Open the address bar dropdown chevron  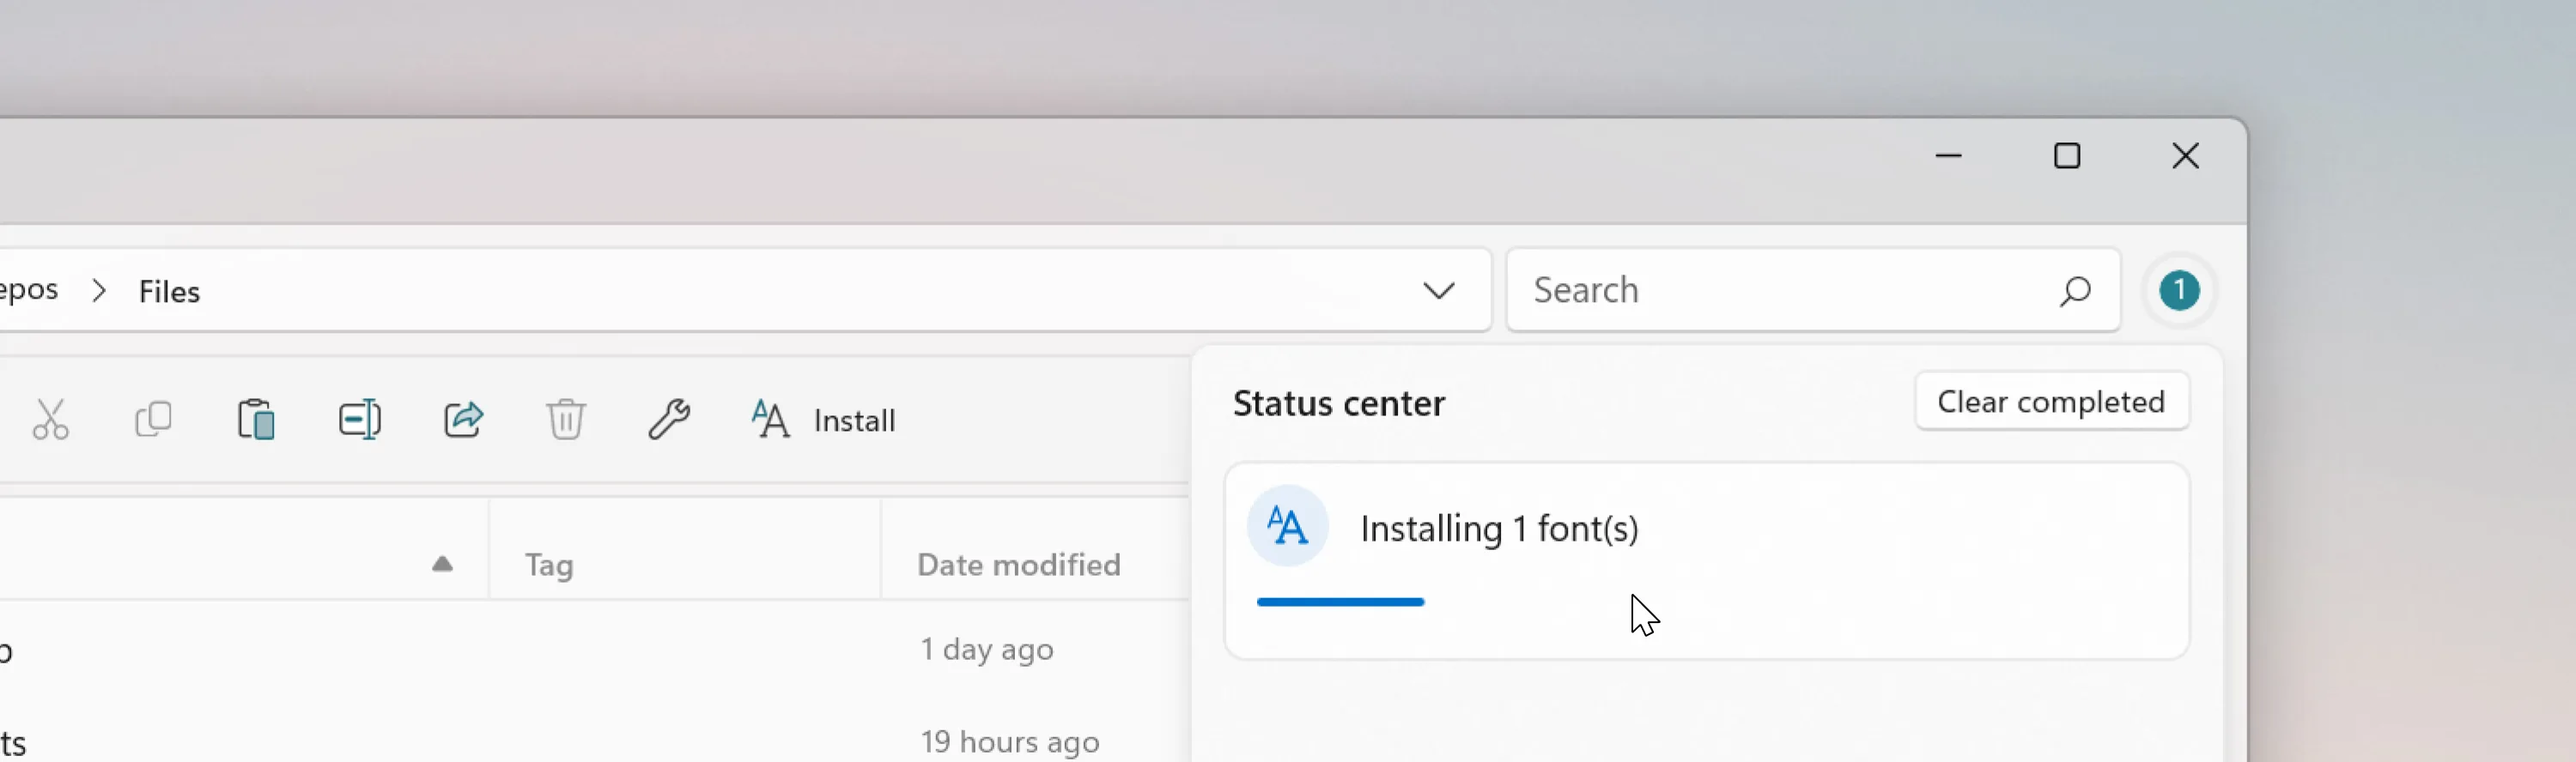[x=1439, y=290]
